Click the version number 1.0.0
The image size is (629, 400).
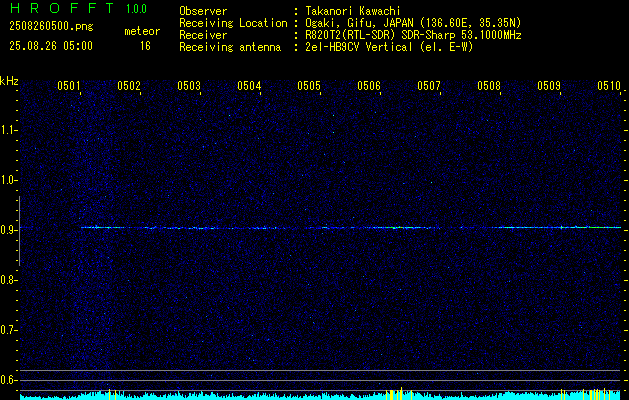pos(136,9)
